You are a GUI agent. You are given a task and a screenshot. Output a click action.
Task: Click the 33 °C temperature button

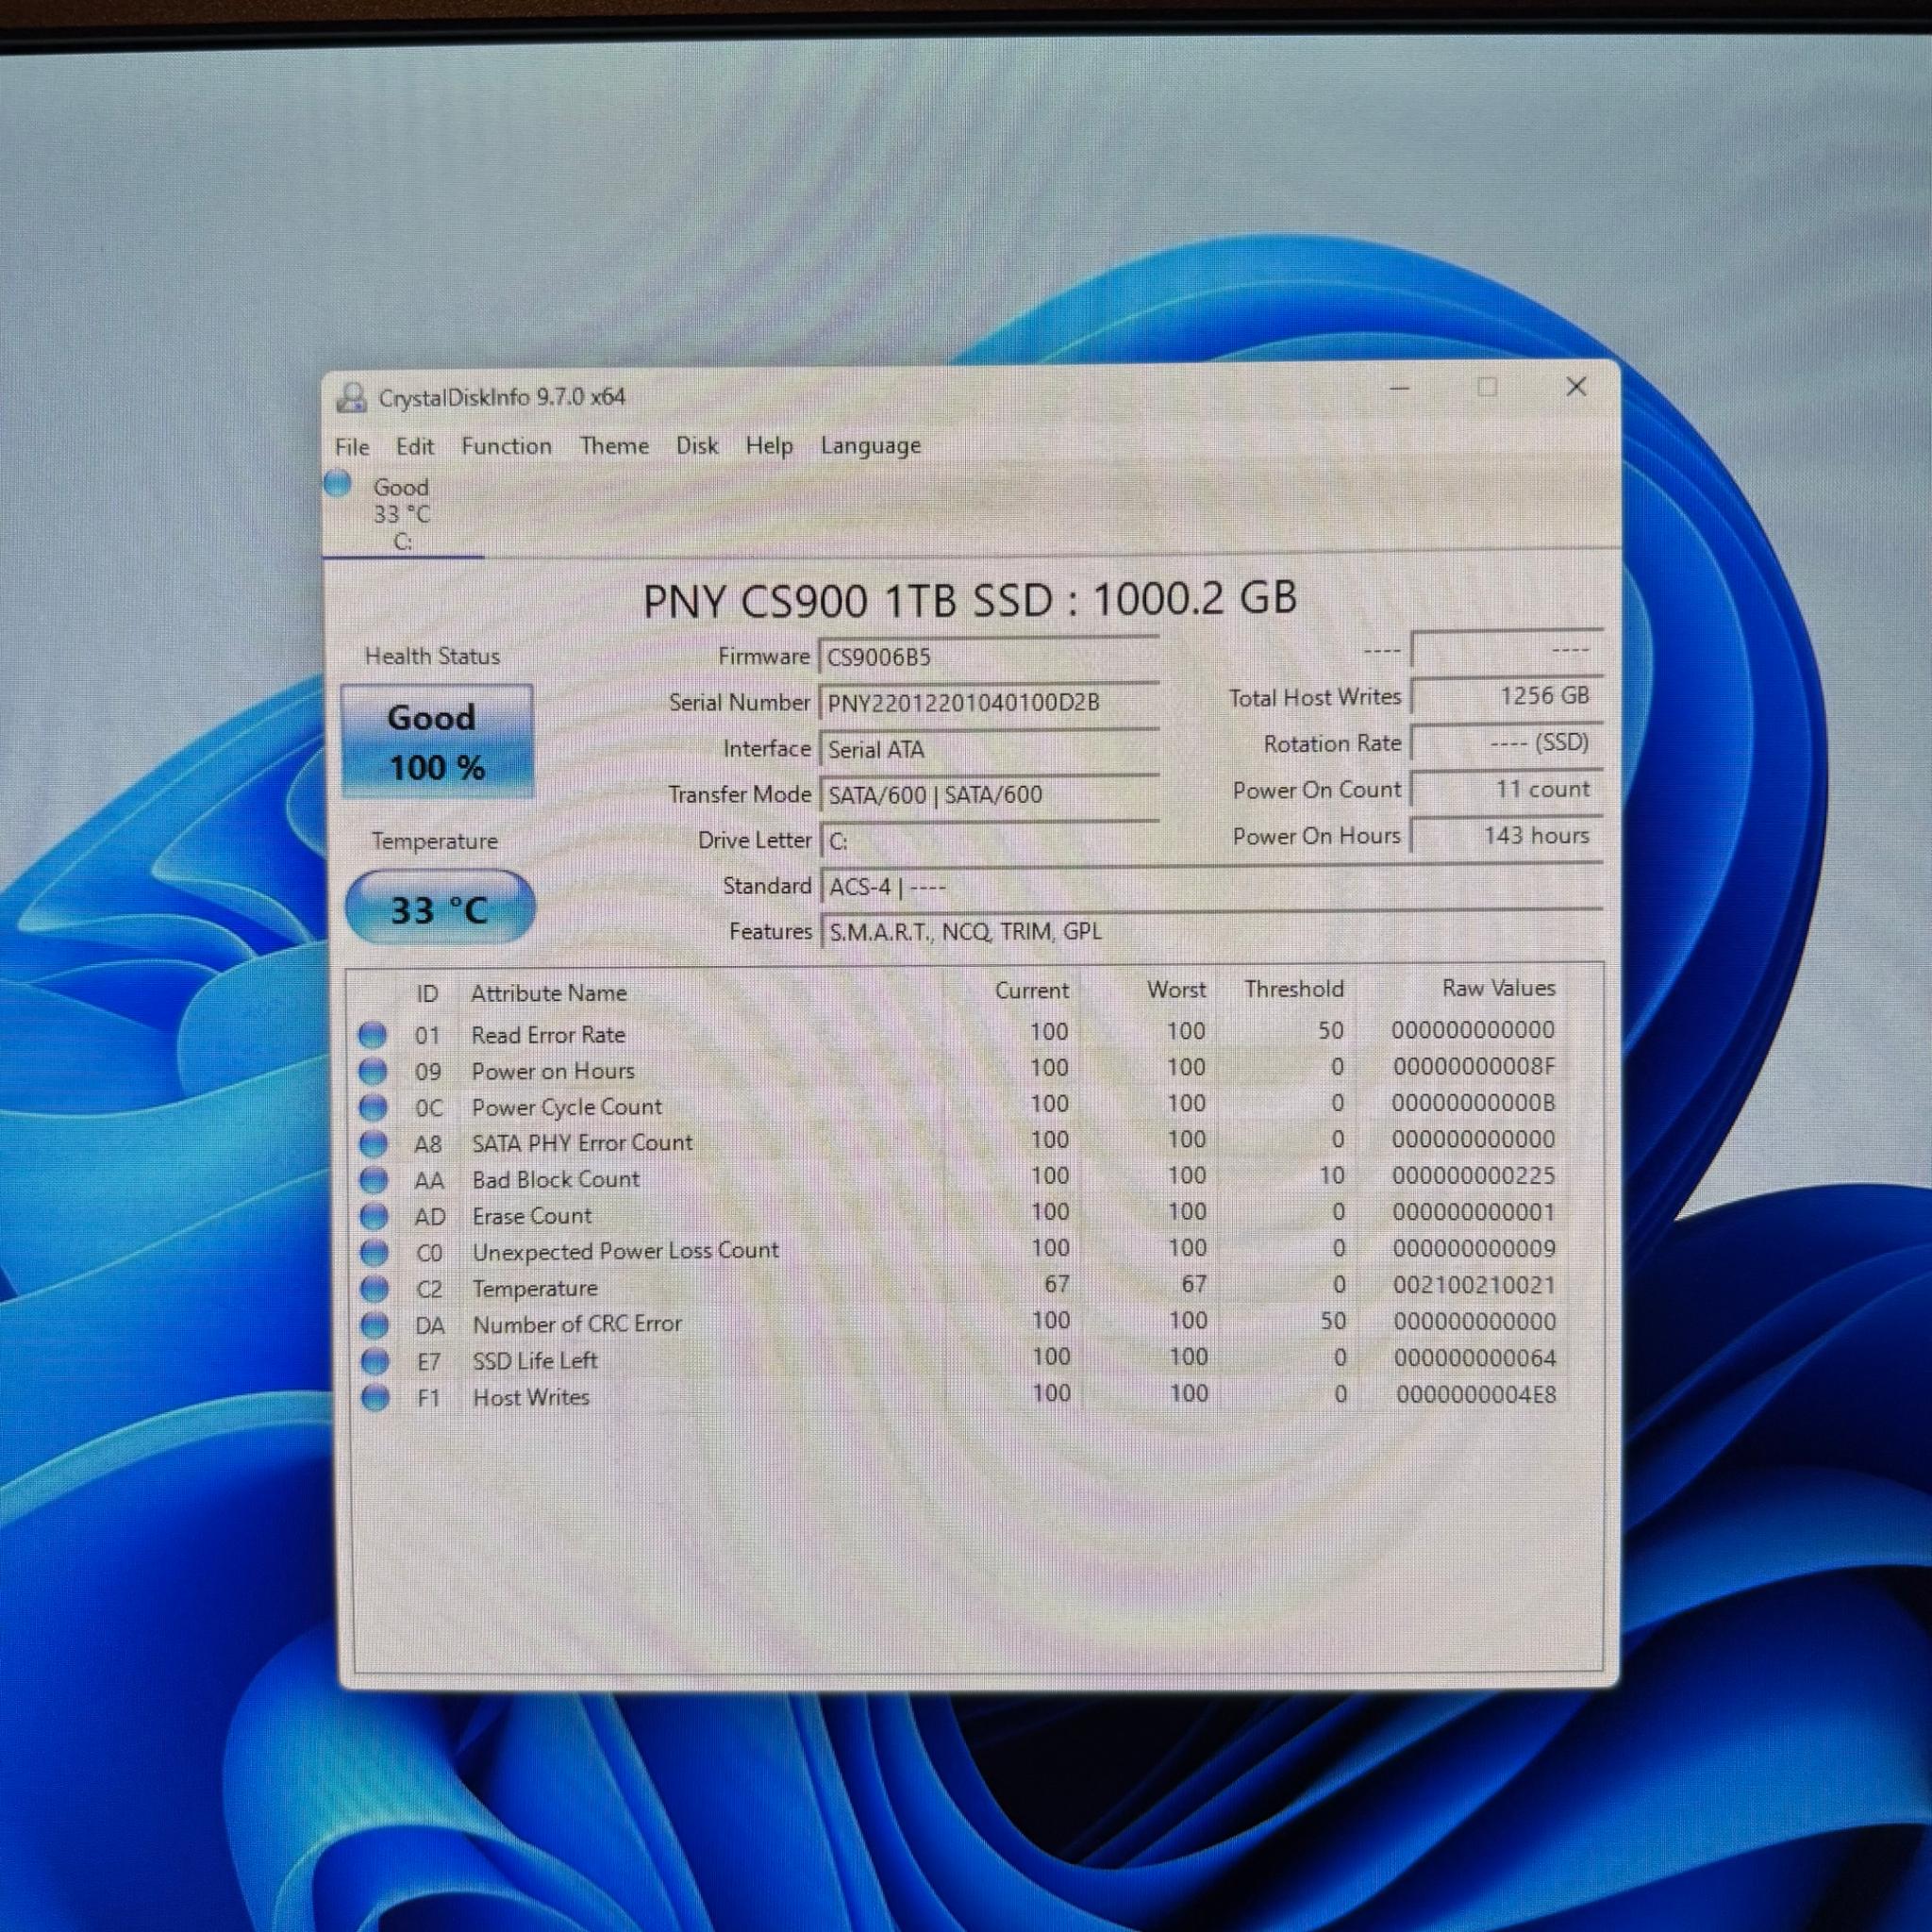click(x=440, y=907)
